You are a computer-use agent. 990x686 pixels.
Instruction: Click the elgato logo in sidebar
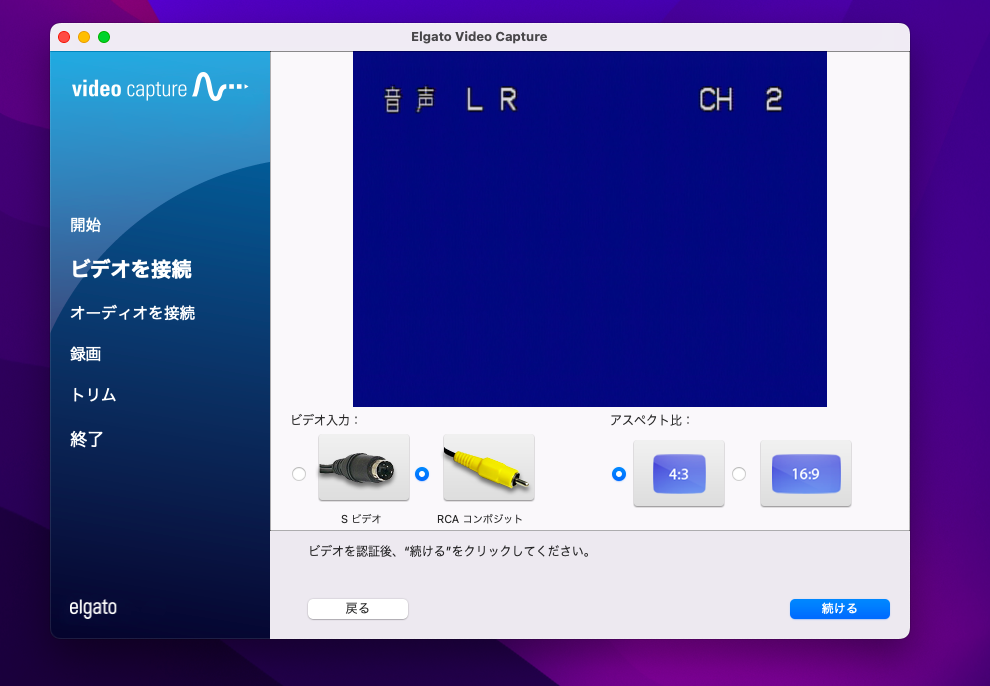click(93, 608)
